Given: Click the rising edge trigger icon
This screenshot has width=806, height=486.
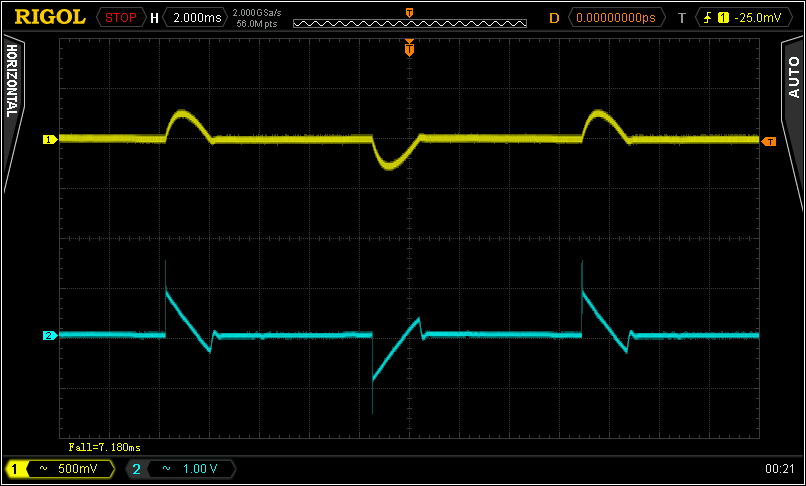Looking at the screenshot, I should [x=708, y=18].
